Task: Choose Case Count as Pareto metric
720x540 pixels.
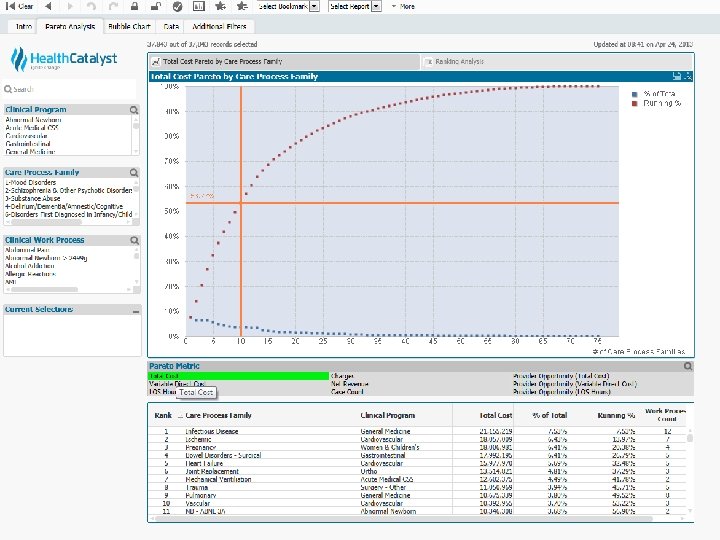Action: coord(420,392)
